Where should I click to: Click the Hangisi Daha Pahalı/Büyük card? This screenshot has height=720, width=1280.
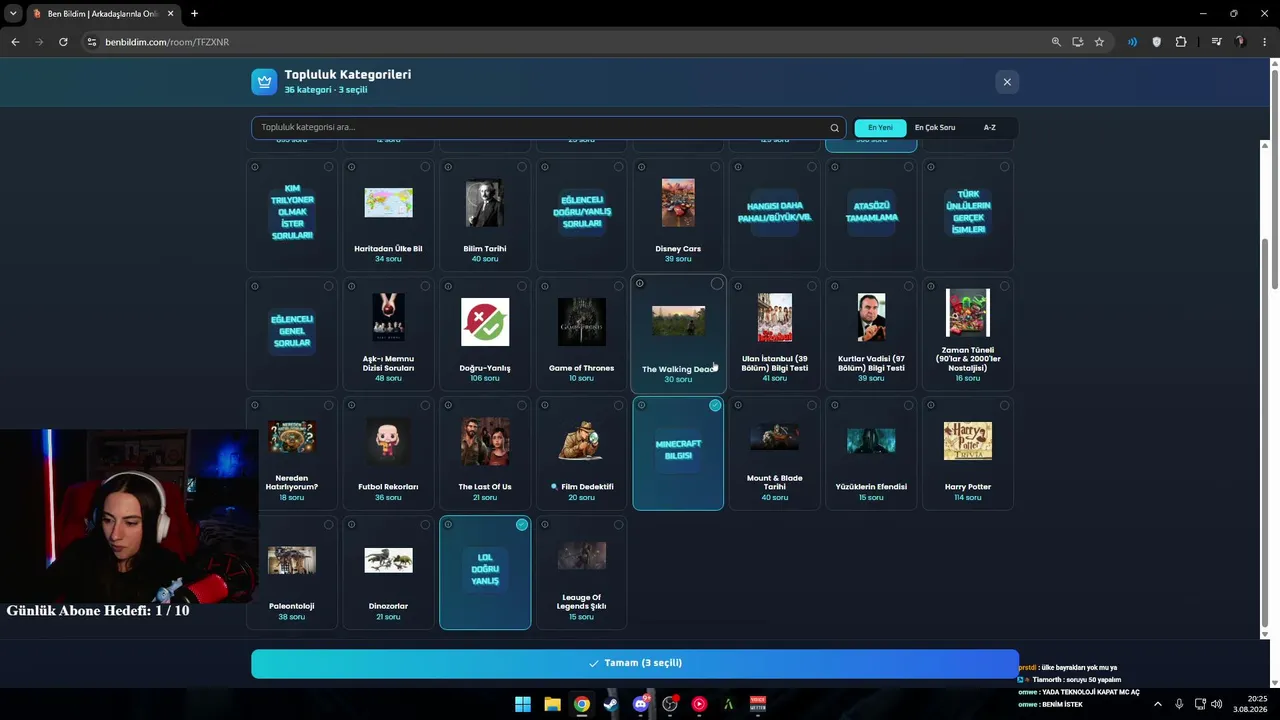coord(775,213)
